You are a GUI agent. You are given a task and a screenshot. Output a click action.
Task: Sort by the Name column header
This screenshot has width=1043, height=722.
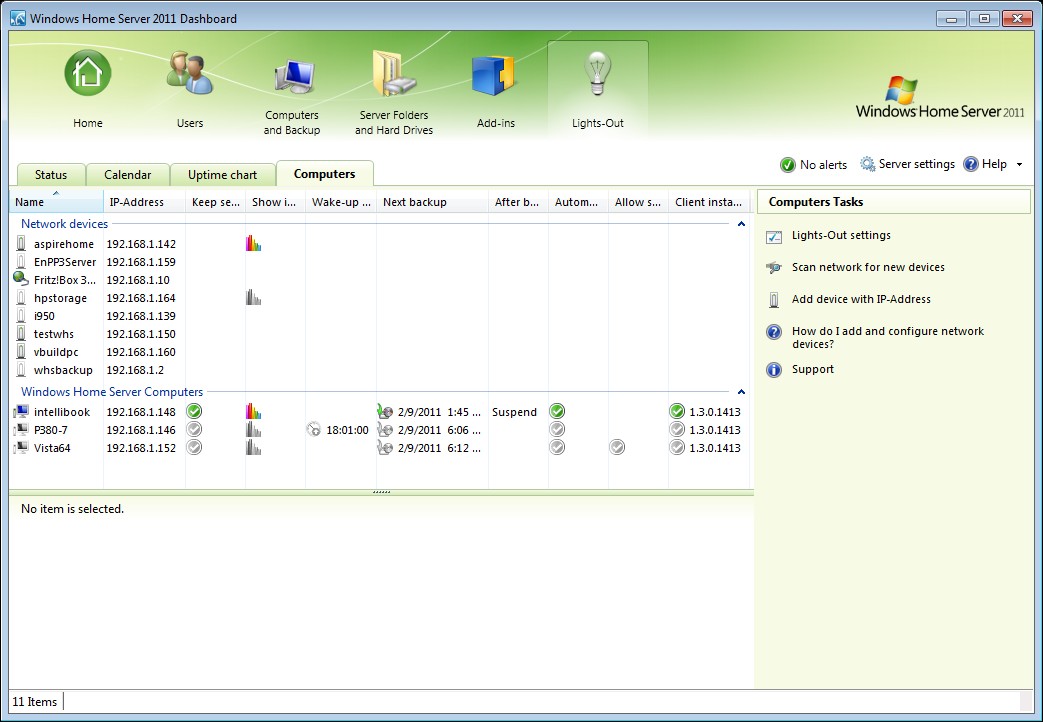[57, 202]
